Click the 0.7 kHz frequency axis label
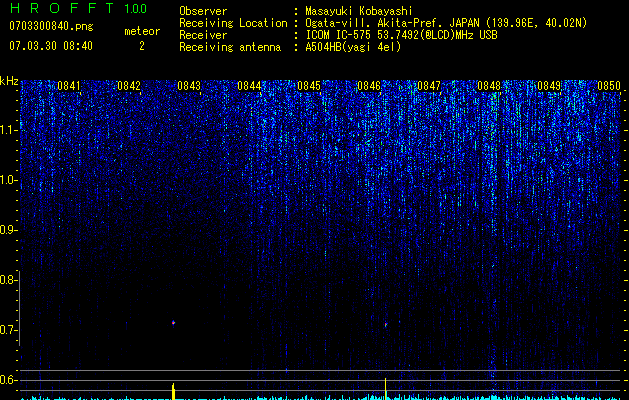The width and height of the screenshot is (629, 400). pyautogui.click(x=7, y=330)
